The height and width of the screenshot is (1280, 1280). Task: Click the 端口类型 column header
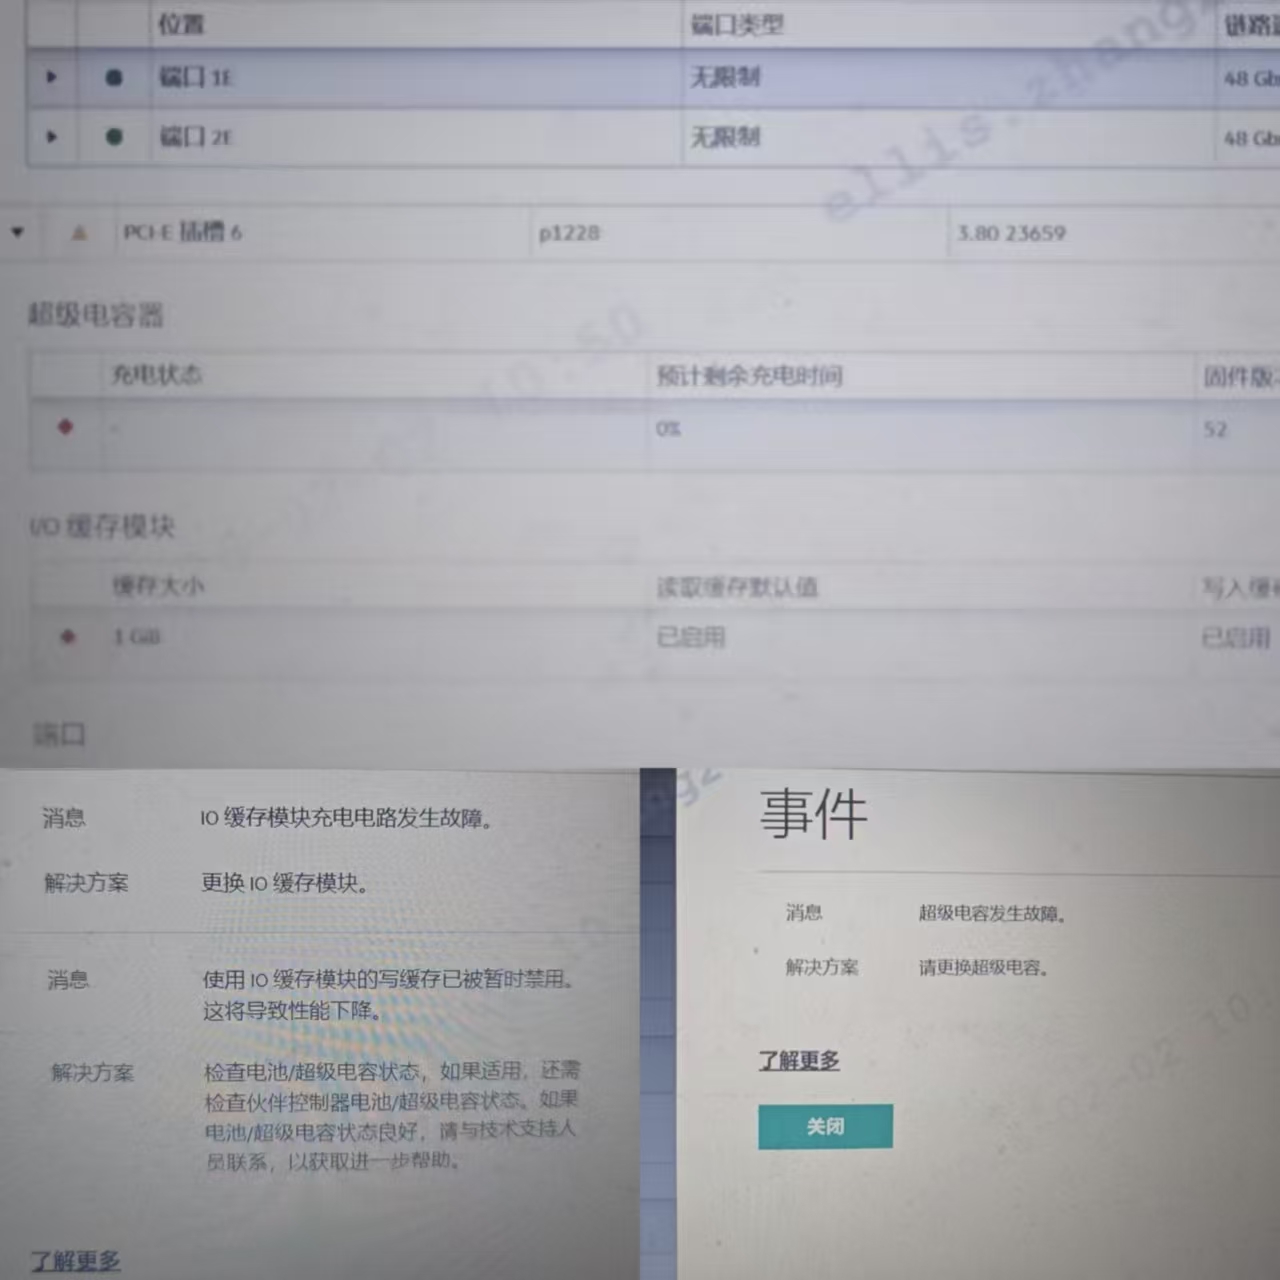[736, 25]
